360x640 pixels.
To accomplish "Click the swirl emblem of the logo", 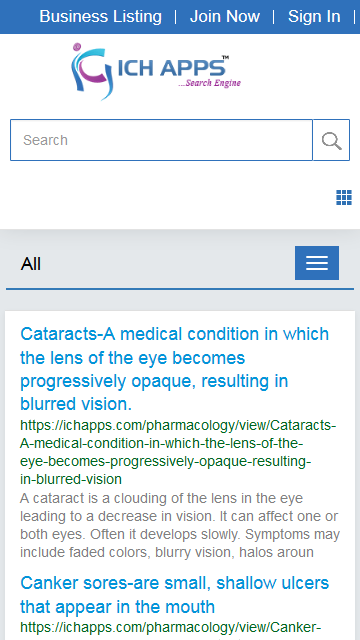I will 92,71.
